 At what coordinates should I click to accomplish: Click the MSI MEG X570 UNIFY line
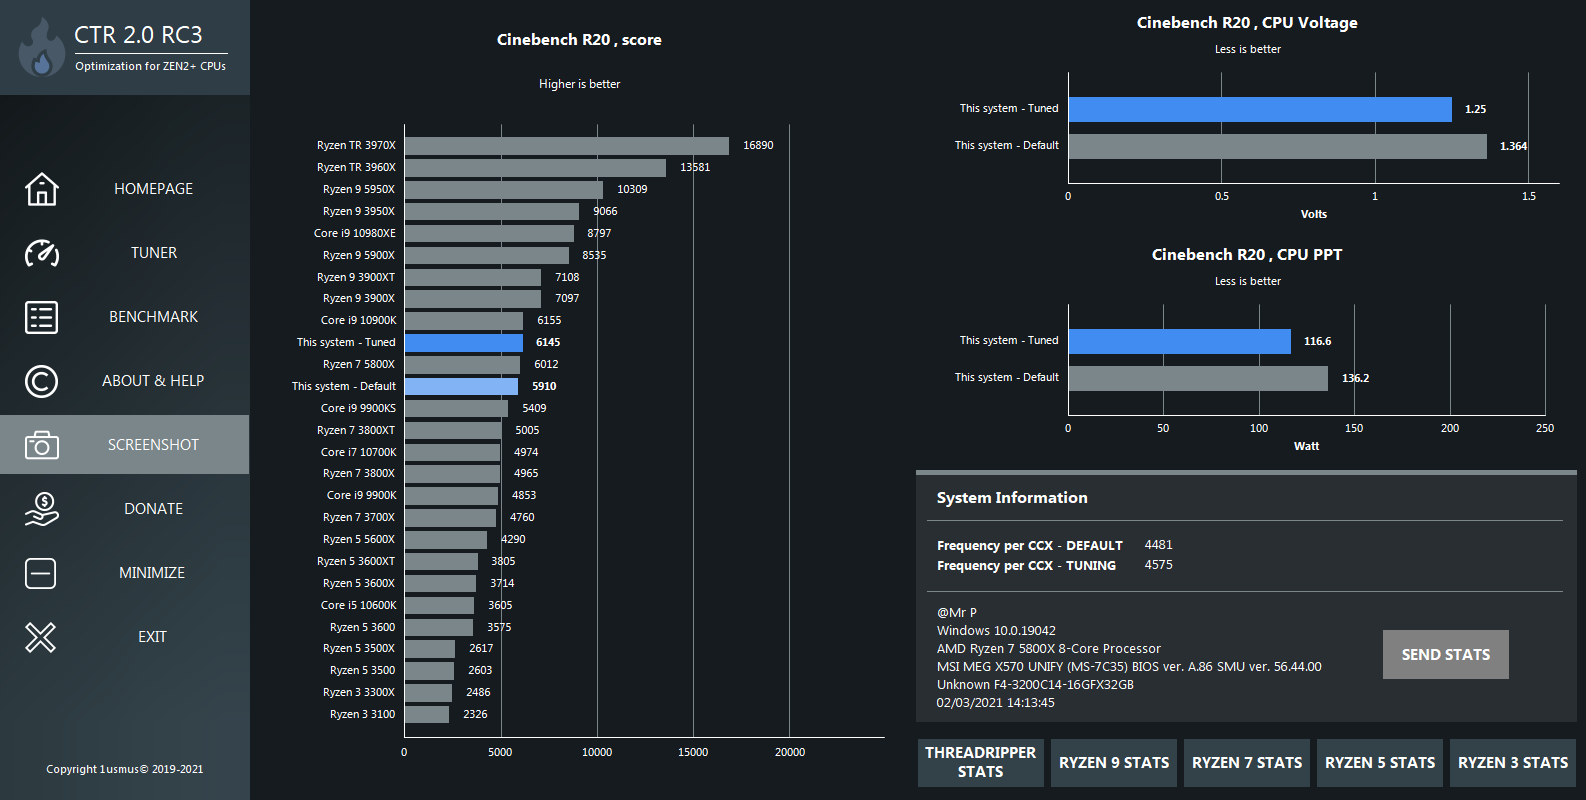coord(1129,667)
